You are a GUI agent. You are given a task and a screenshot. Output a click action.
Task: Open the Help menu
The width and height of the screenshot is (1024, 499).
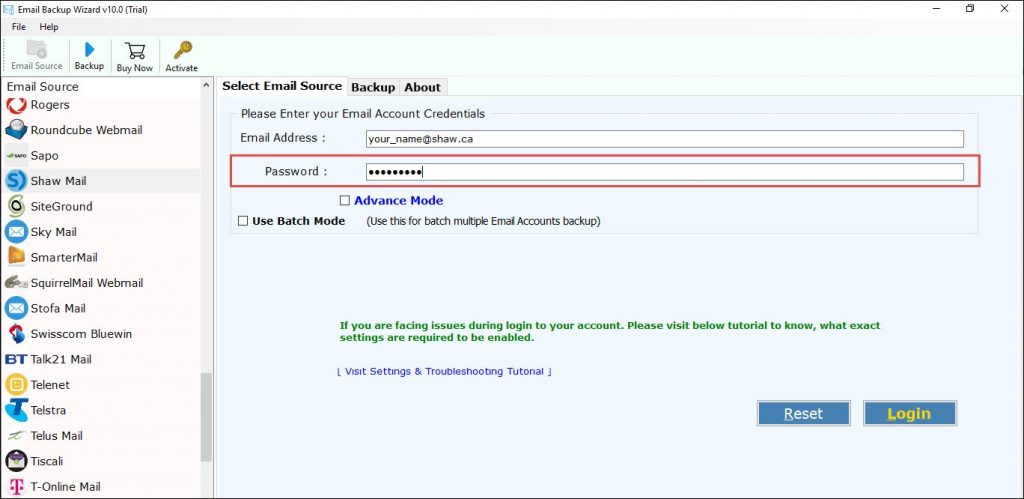click(49, 27)
